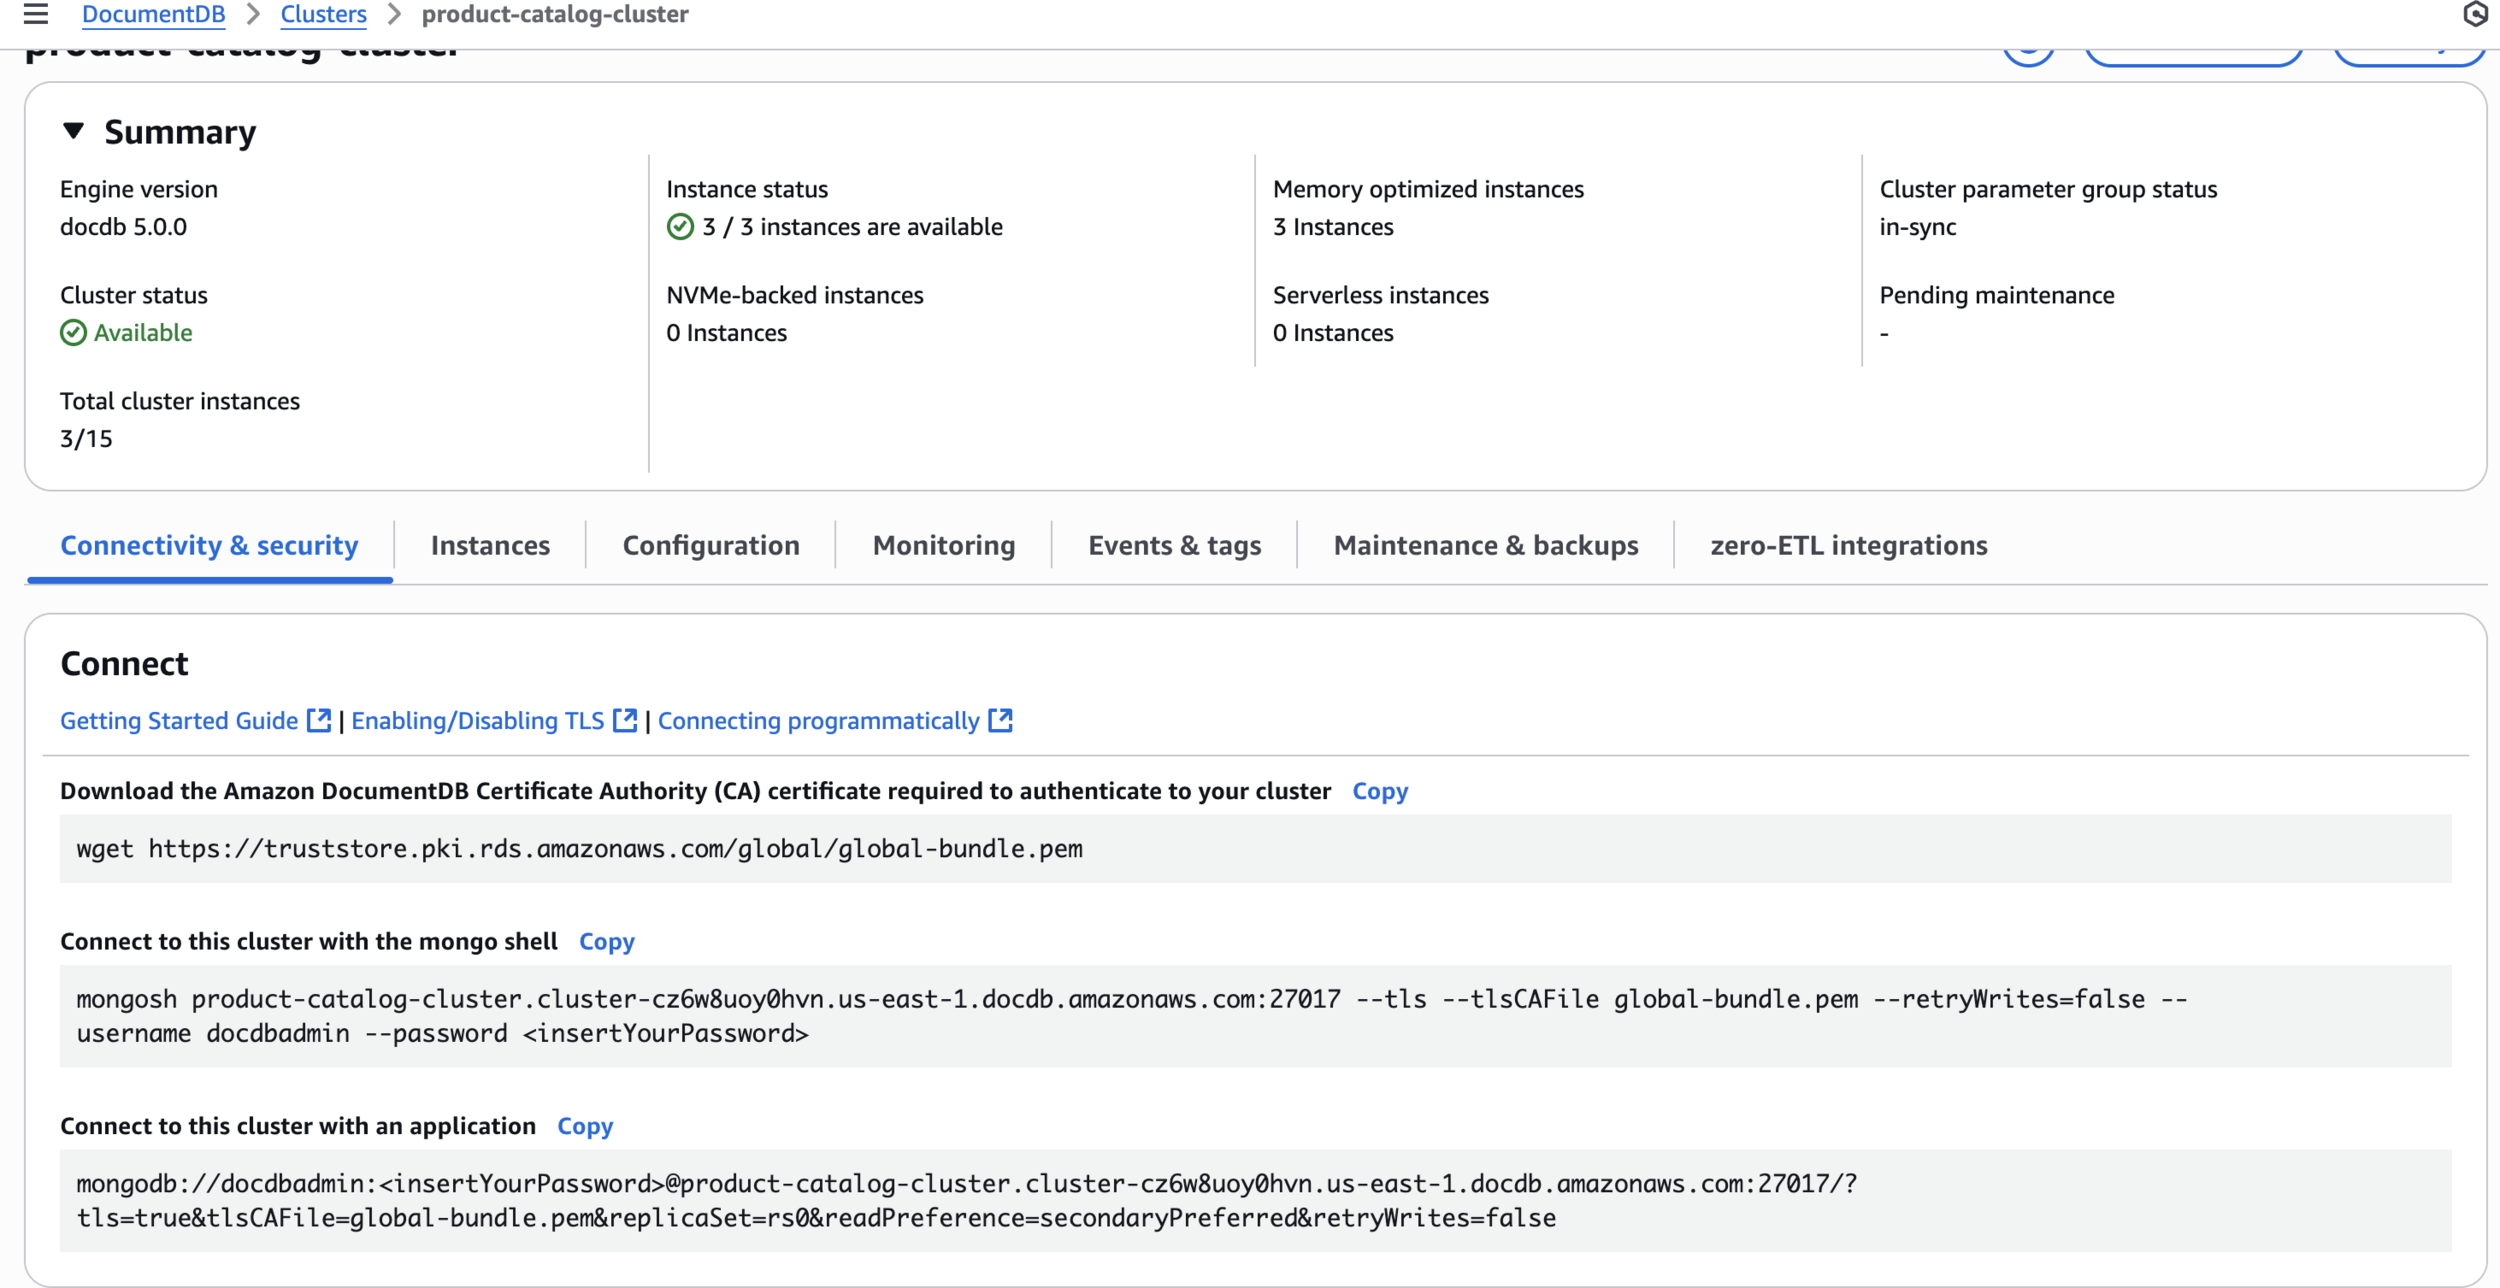The image size is (2500, 1288).
Task: Copy the CA certificate wget command
Action: pos(1380,791)
